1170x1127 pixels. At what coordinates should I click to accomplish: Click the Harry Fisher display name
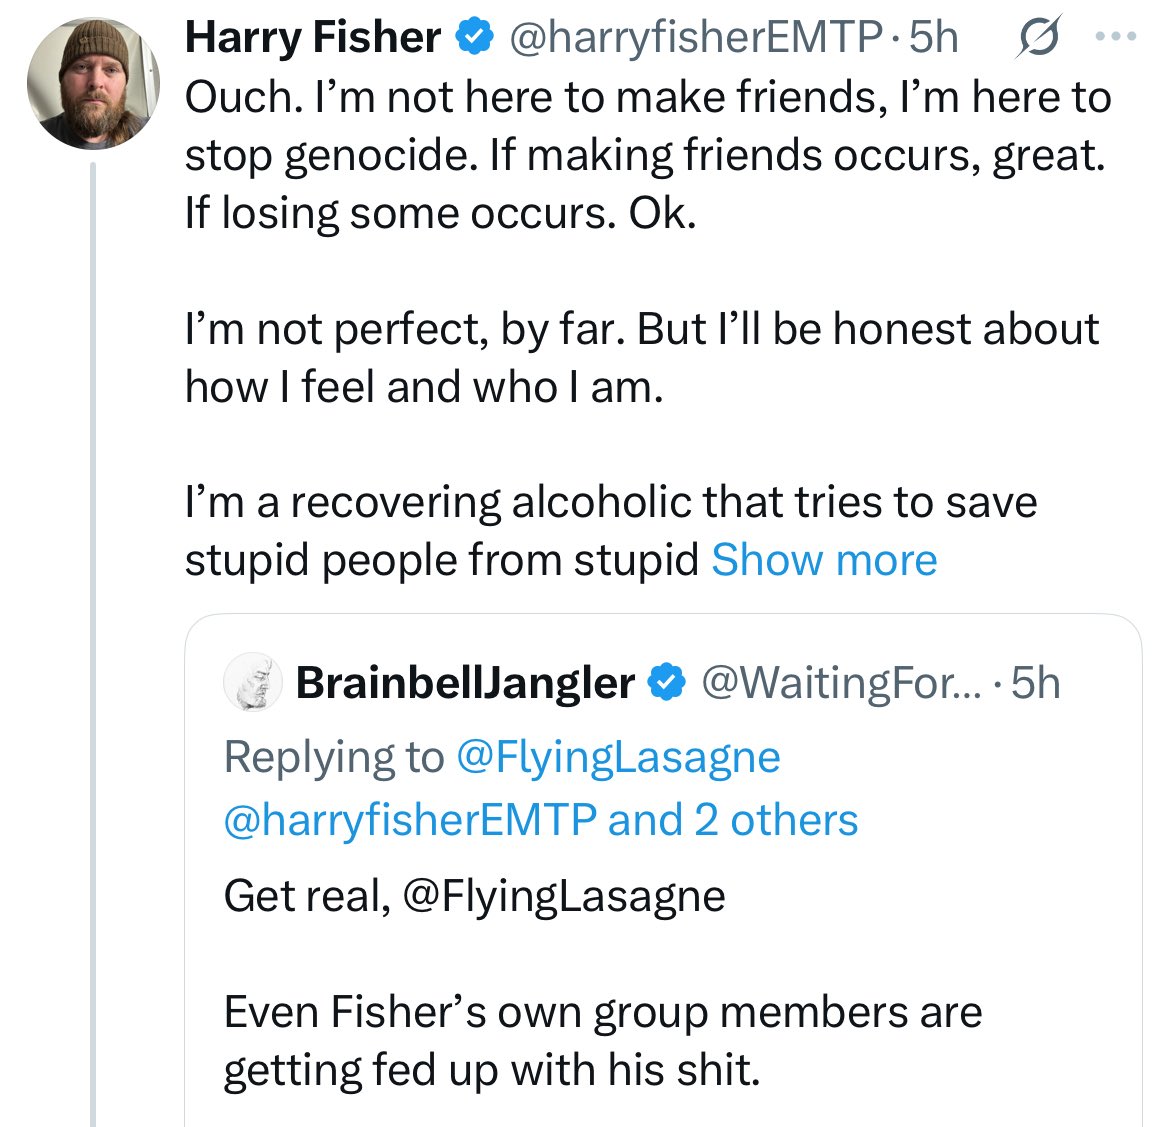313,38
